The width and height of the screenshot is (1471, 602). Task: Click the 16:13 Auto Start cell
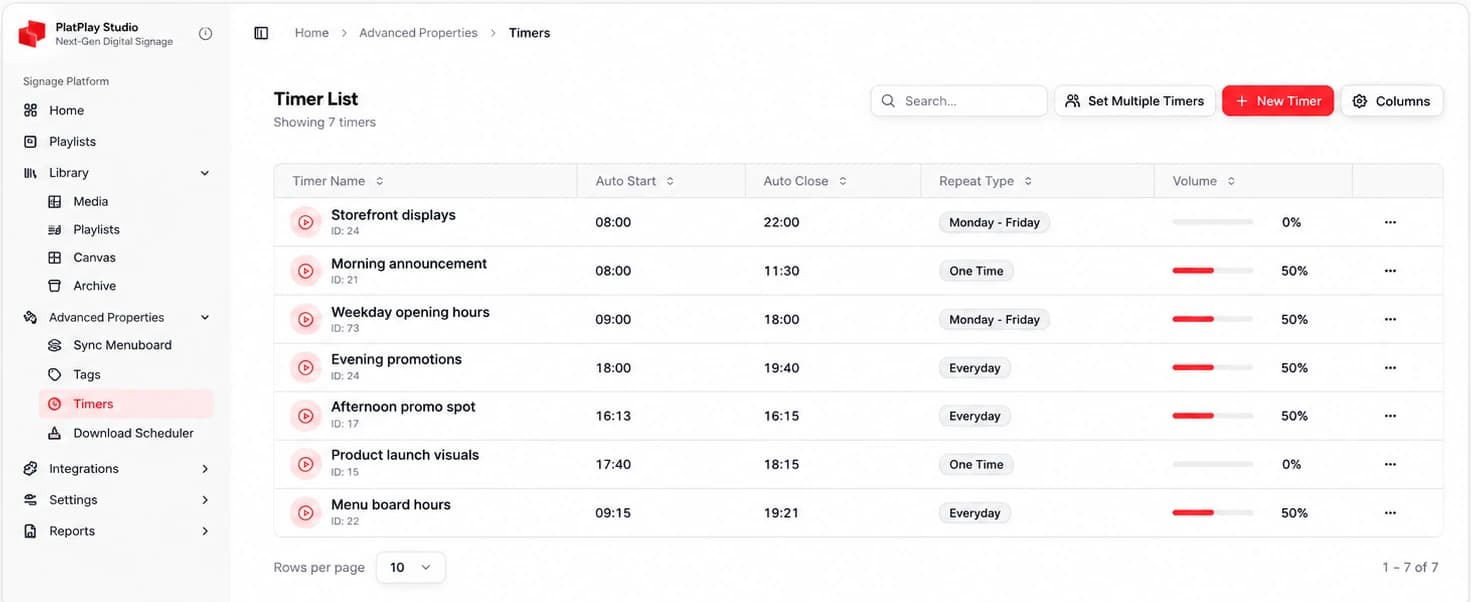tap(613, 415)
